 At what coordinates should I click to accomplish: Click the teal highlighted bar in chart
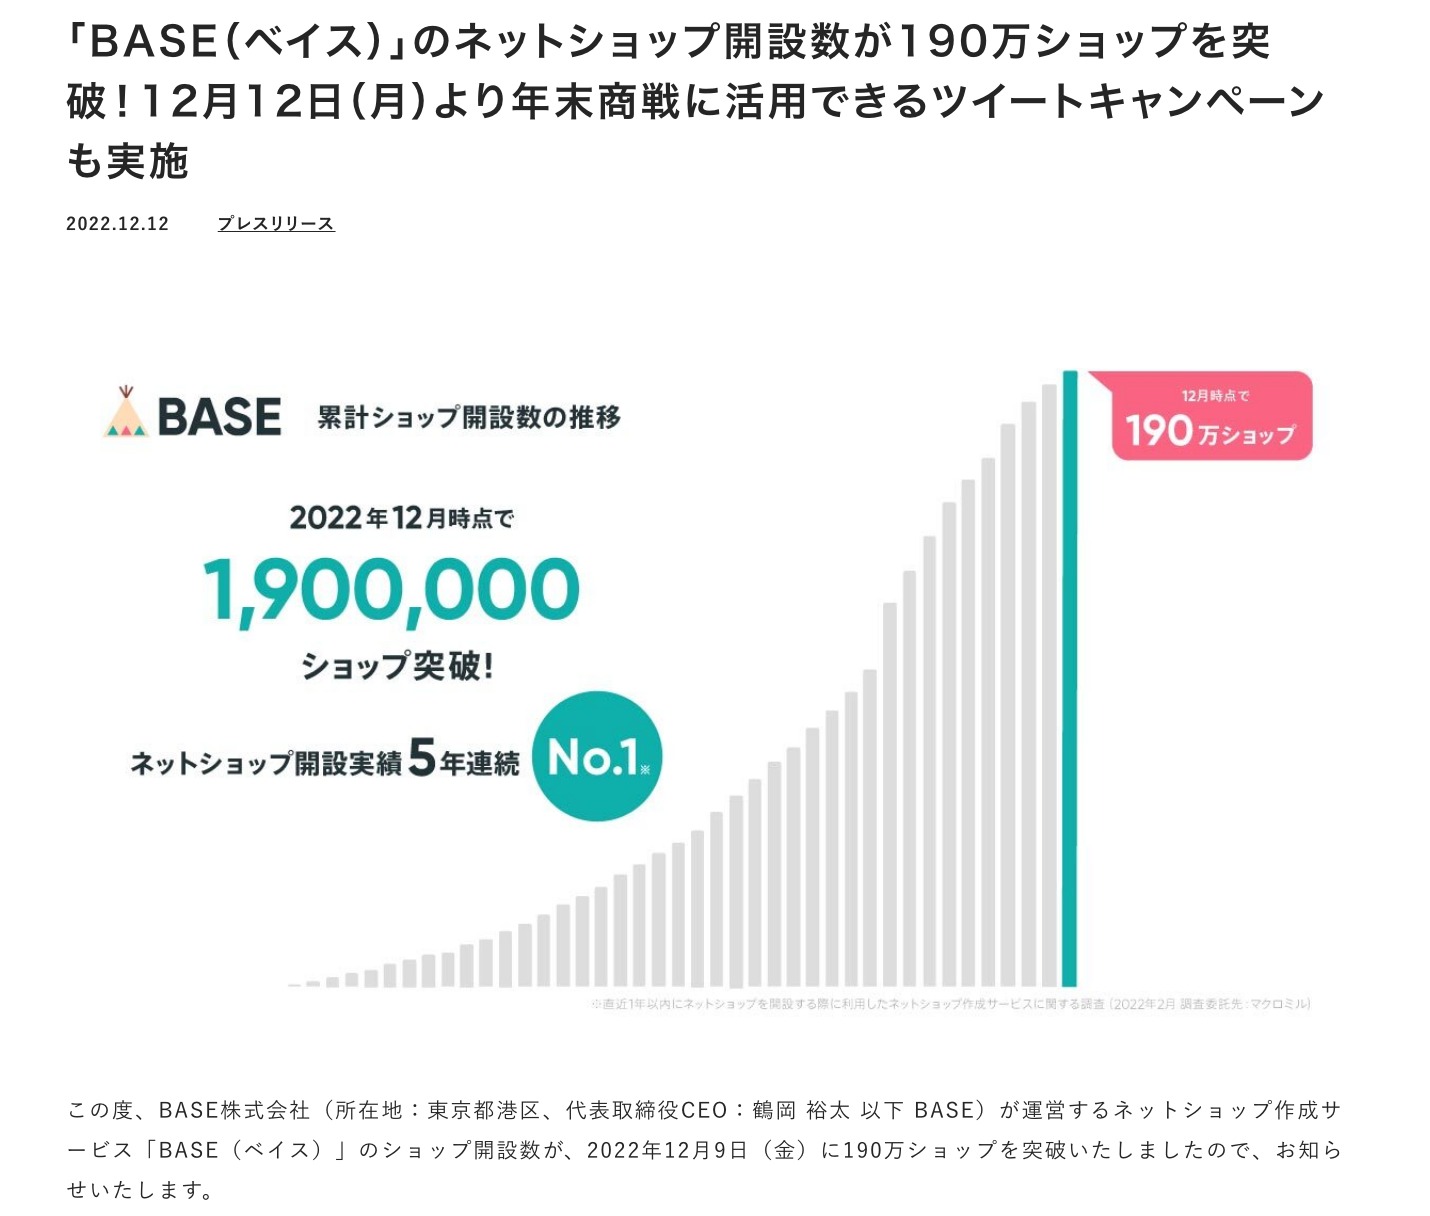click(1069, 679)
